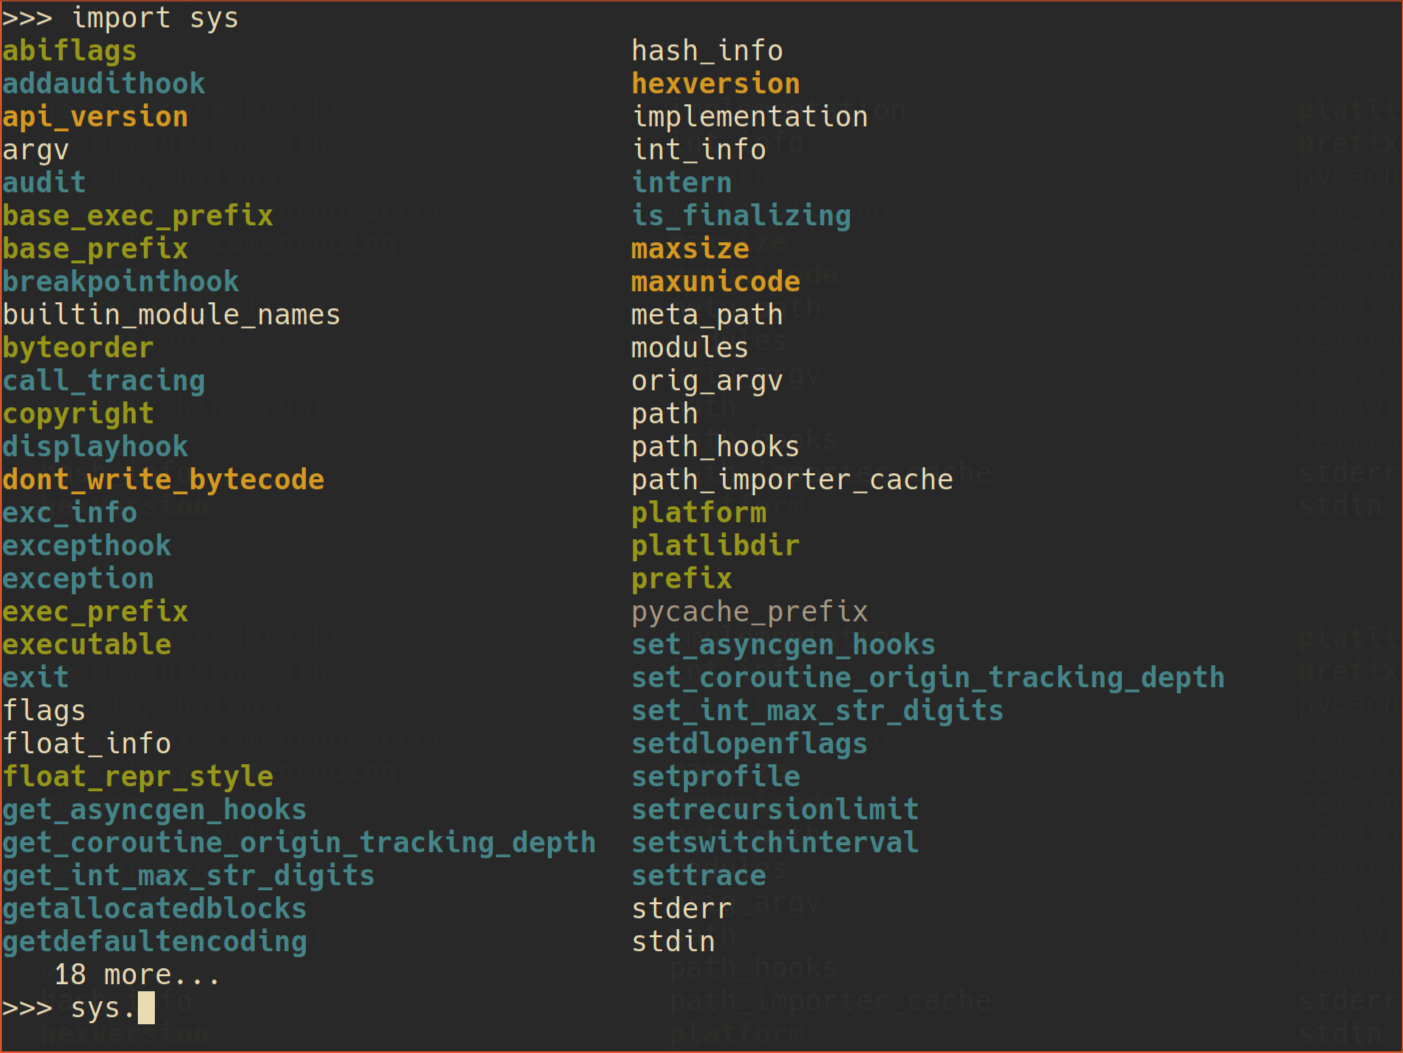
Task: Choose exc_info from completions
Action: [69, 513]
